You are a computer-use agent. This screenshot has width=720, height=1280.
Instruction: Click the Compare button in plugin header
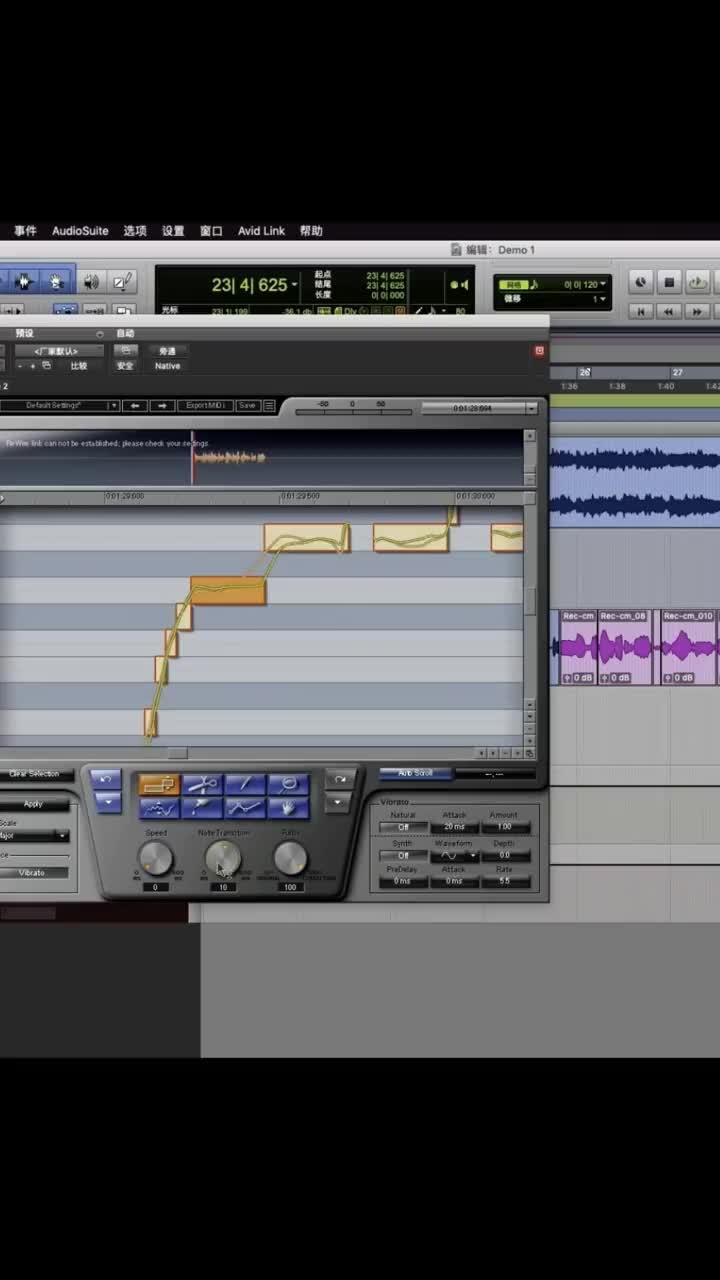click(78, 366)
